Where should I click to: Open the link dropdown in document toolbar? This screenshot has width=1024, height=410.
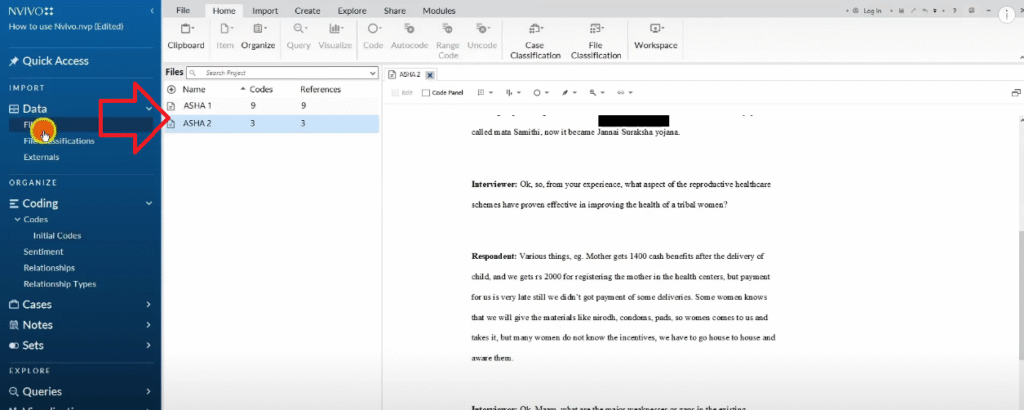624,93
